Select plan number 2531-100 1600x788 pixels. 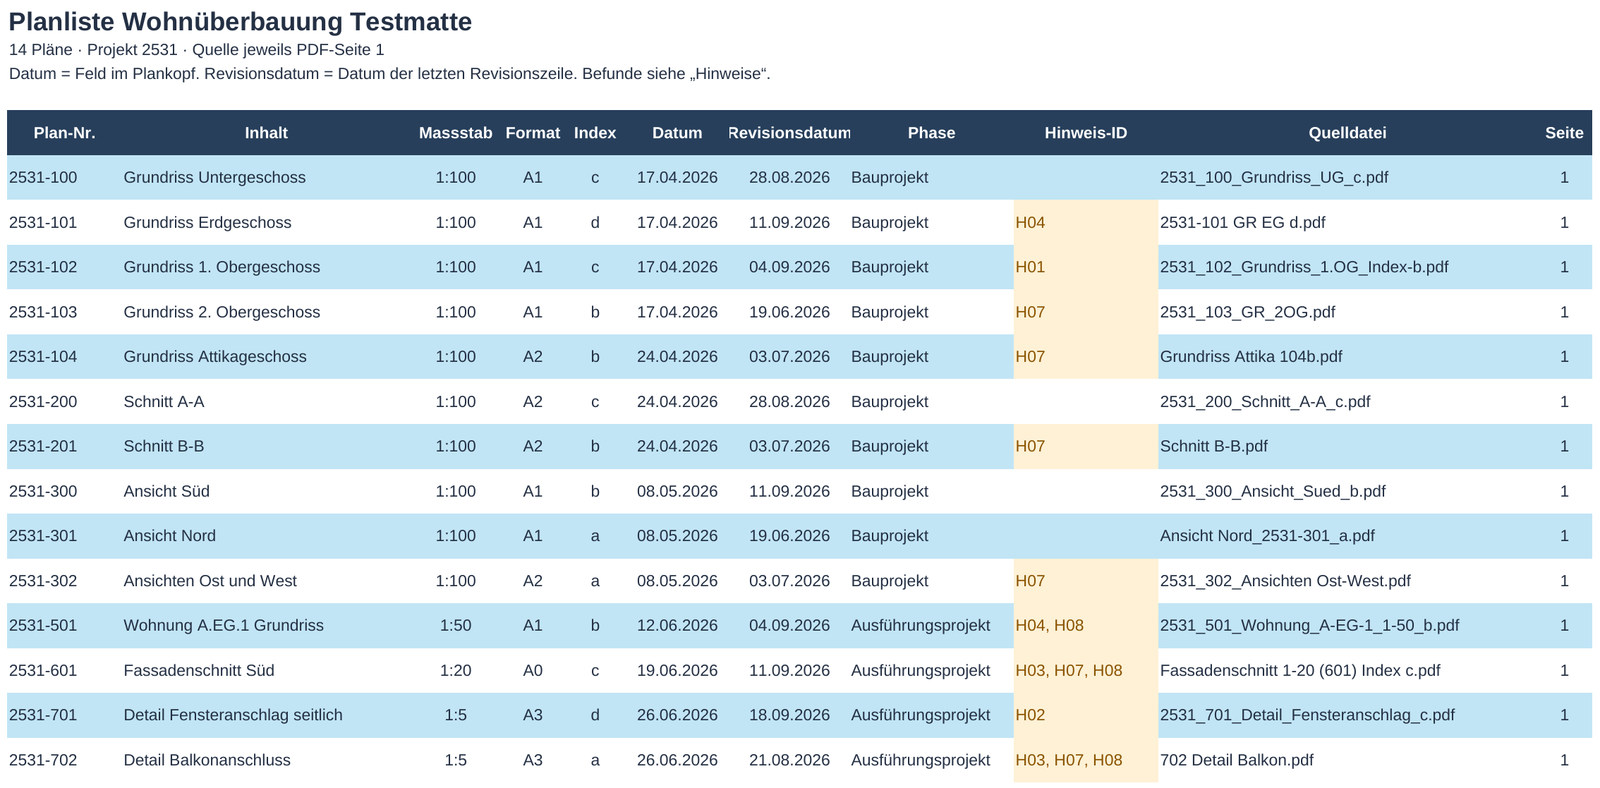[x=43, y=178]
